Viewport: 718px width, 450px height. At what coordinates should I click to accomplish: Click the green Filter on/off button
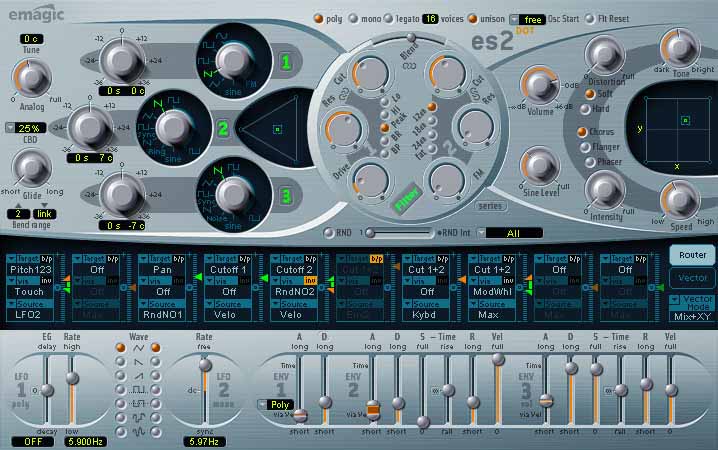406,199
